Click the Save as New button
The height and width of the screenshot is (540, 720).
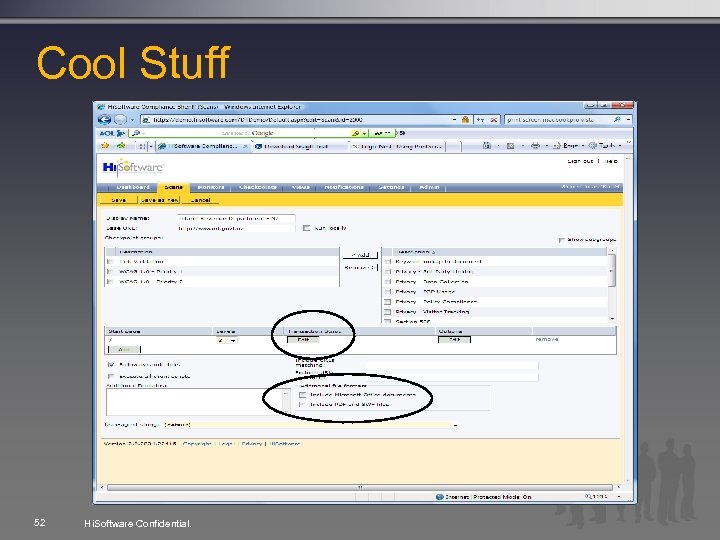159,200
